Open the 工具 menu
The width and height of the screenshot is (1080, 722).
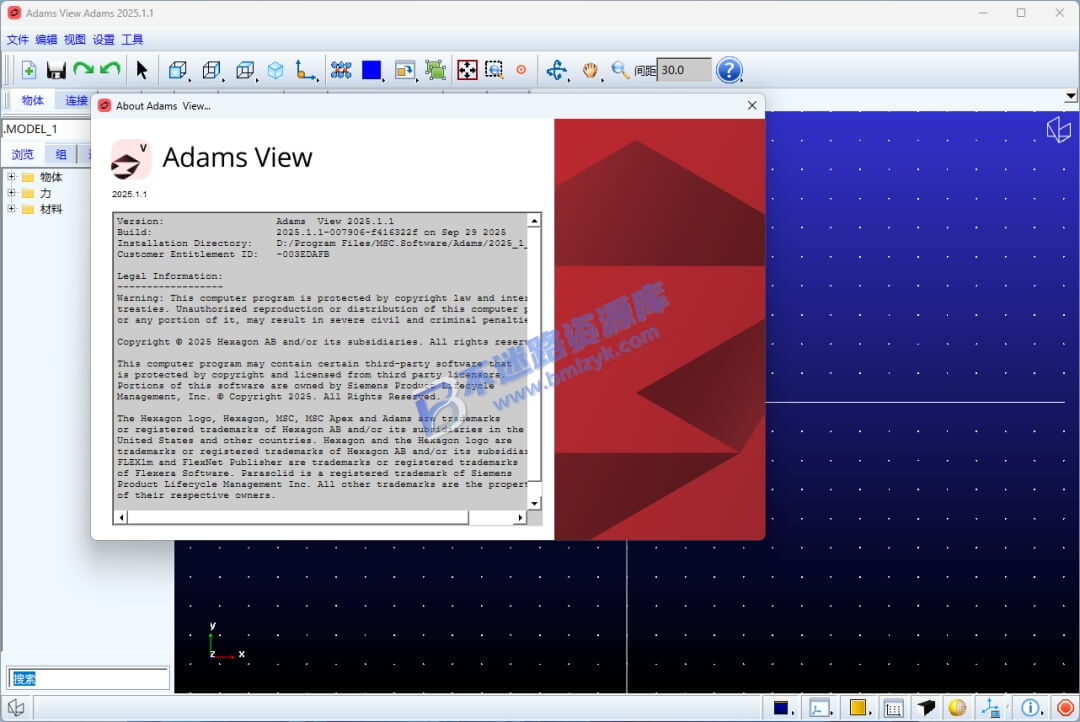click(132, 39)
